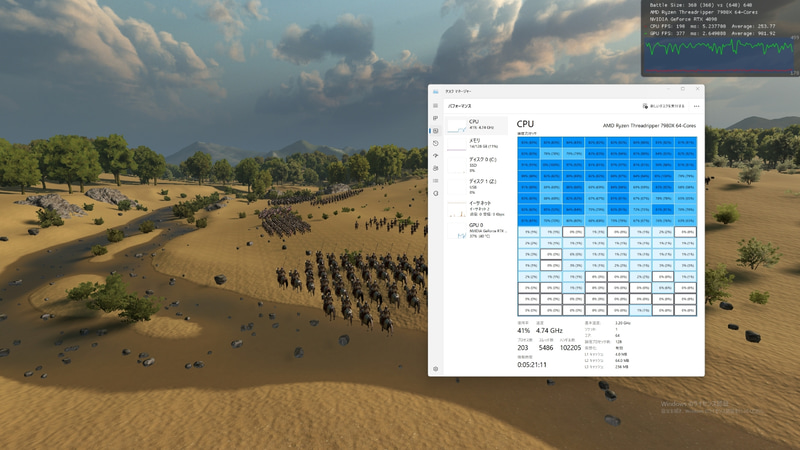Open Startup apps page icon in sidebar
This screenshot has height=450, width=800.
(435, 156)
